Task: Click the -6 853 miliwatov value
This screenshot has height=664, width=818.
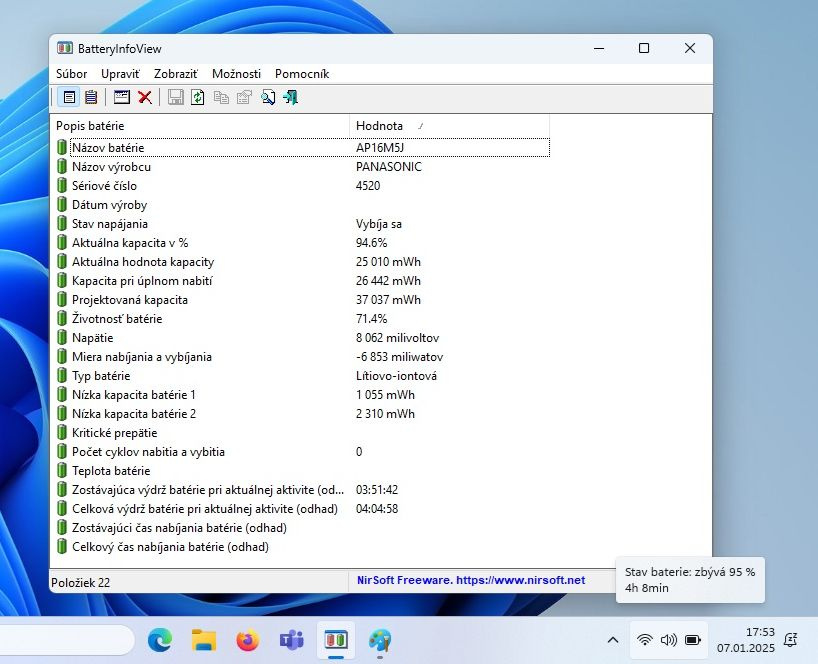Action: pos(400,357)
